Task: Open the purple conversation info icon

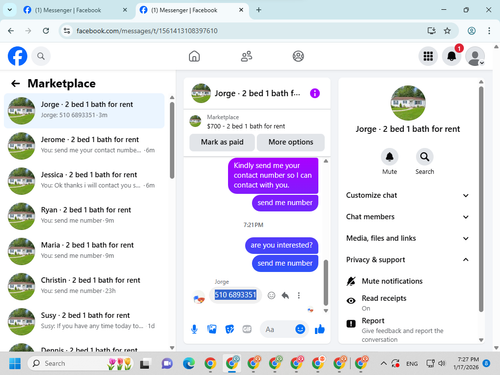Action: [315, 93]
